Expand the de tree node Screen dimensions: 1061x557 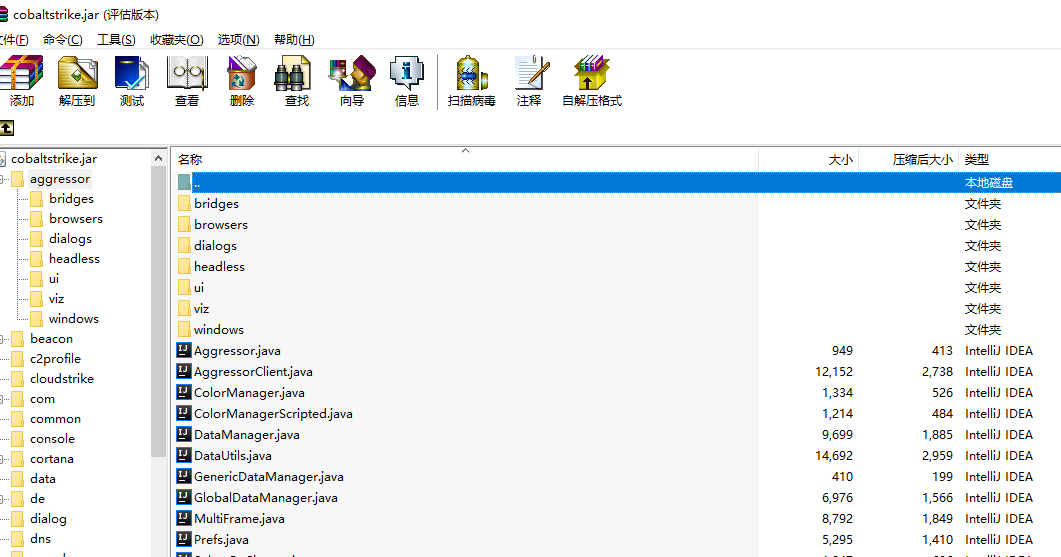2,499
